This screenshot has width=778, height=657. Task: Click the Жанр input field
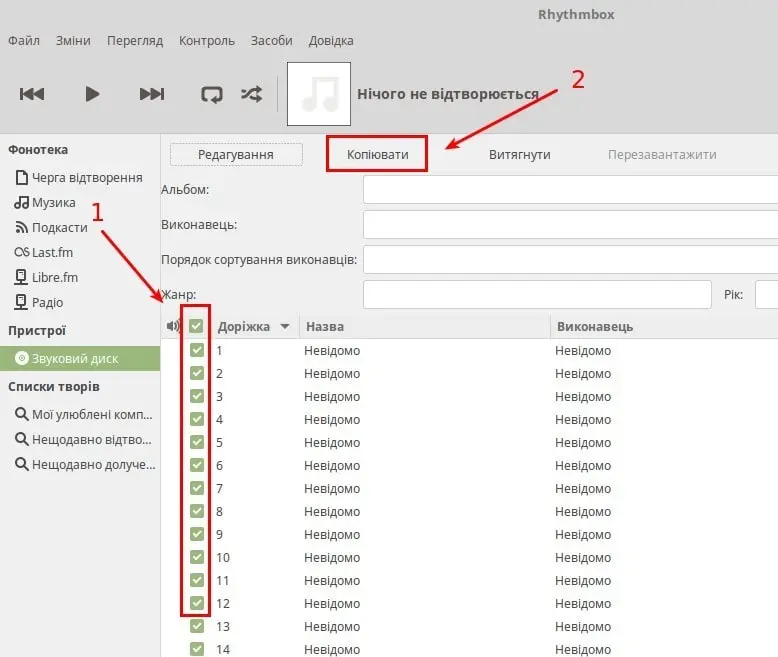click(x=537, y=294)
